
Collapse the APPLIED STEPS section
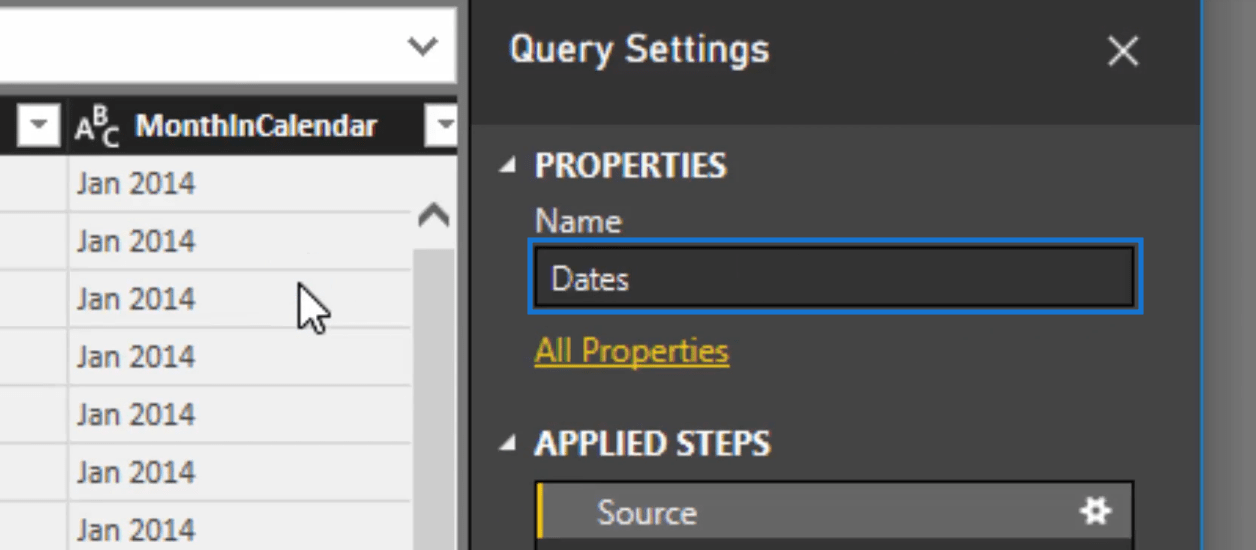click(x=509, y=443)
